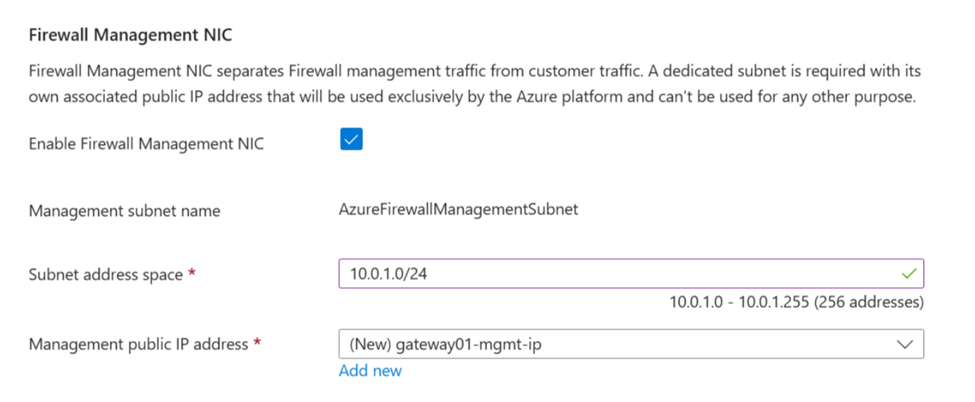
Task: Uncheck the Enable Firewall Management NIC checkbox
Action: coord(351,139)
